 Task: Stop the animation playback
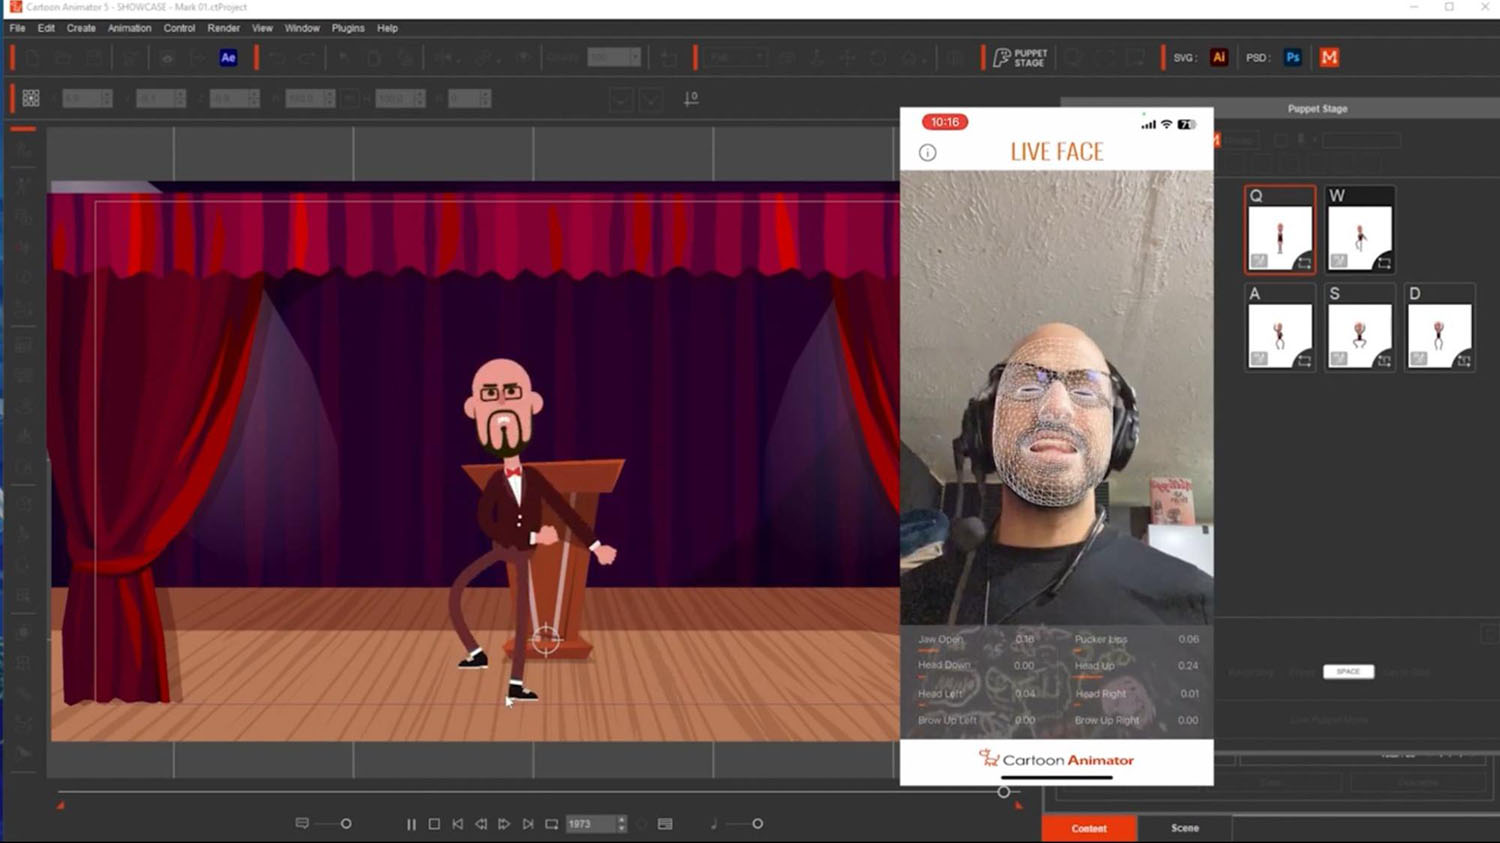434,824
